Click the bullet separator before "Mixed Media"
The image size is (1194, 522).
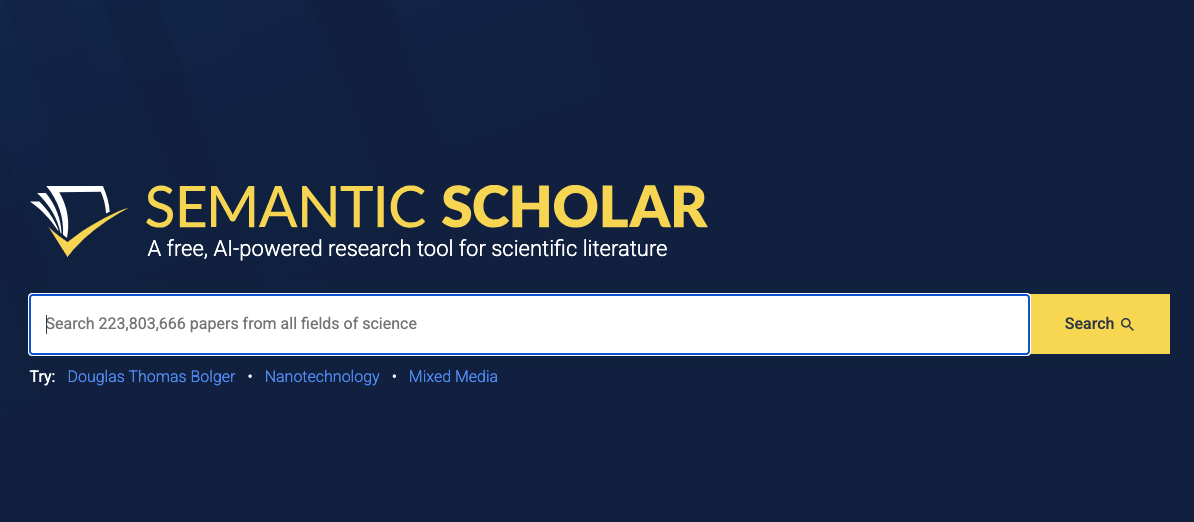[x=394, y=377]
